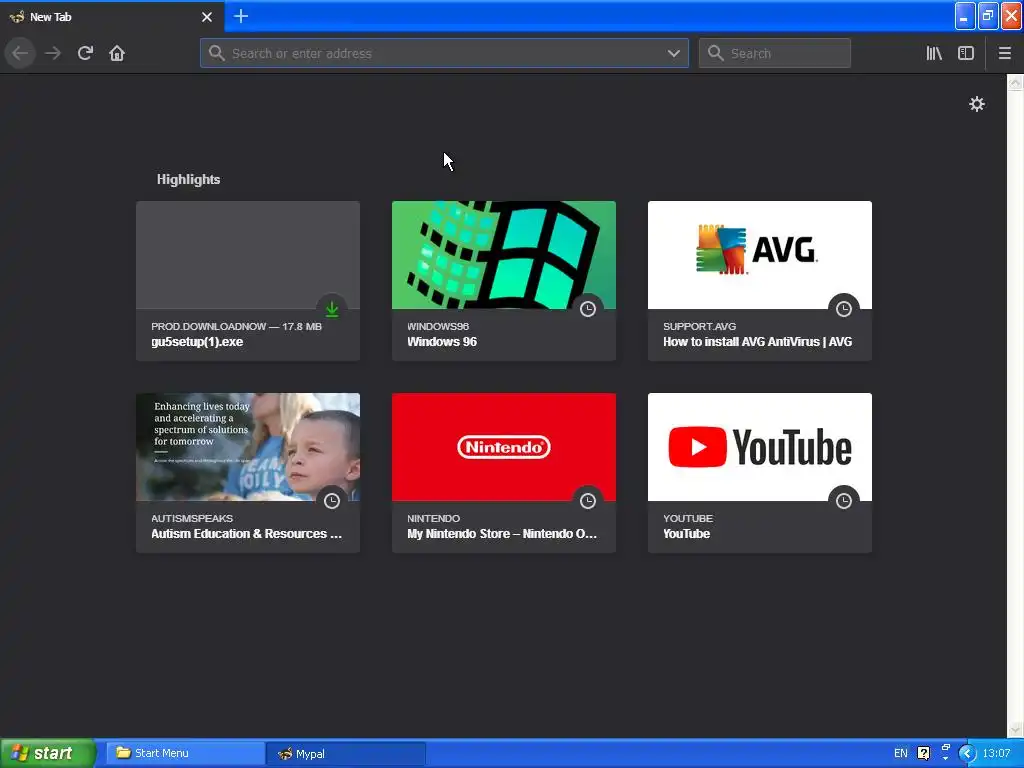Open 'Autism Education & Resources ...' link

tap(246, 534)
